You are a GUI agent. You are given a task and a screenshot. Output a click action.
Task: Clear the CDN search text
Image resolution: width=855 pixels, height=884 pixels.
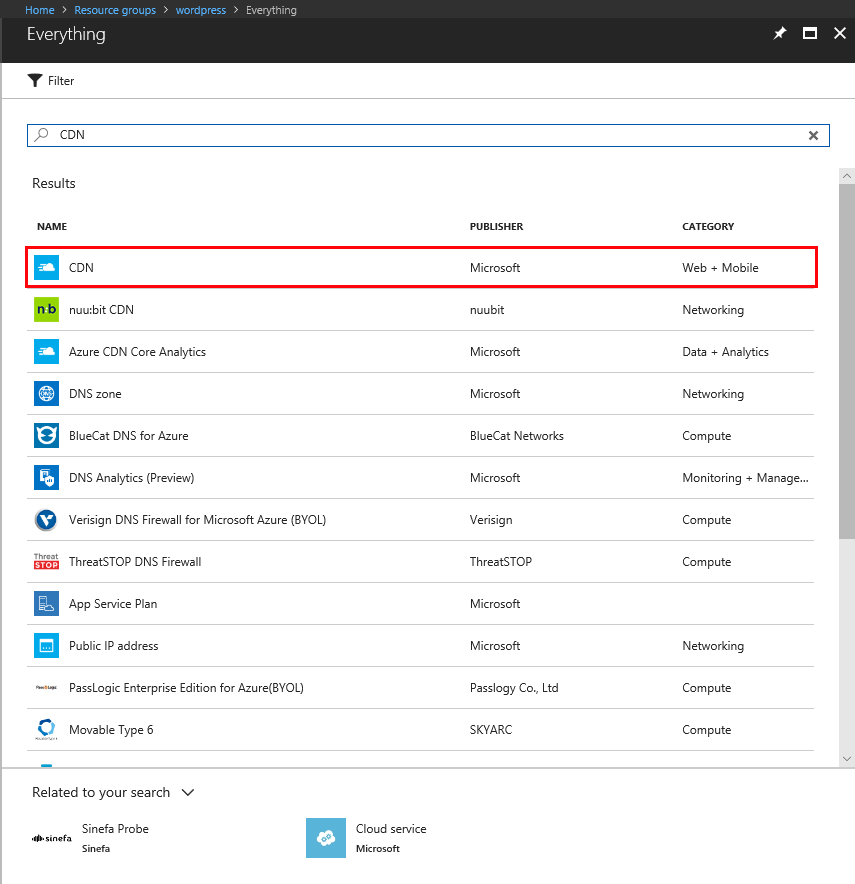(x=813, y=135)
